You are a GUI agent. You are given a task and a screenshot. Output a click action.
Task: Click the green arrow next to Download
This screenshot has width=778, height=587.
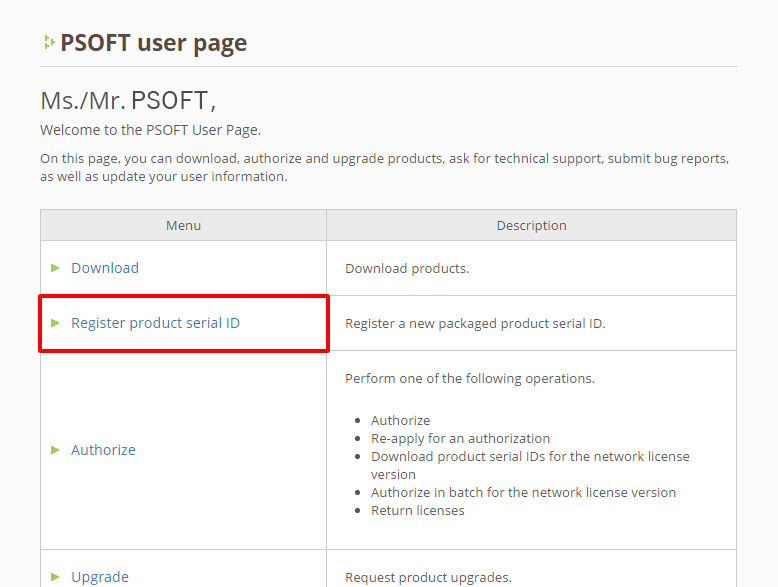click(56, 268)
